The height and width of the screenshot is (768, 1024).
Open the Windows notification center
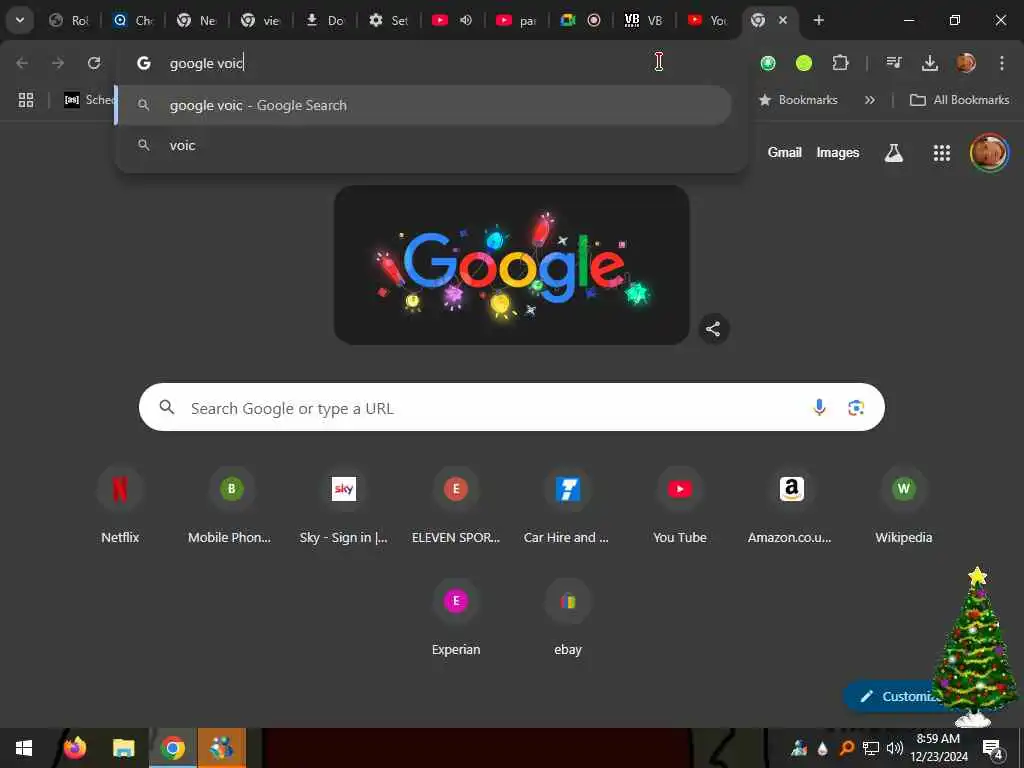coord(992,748)
